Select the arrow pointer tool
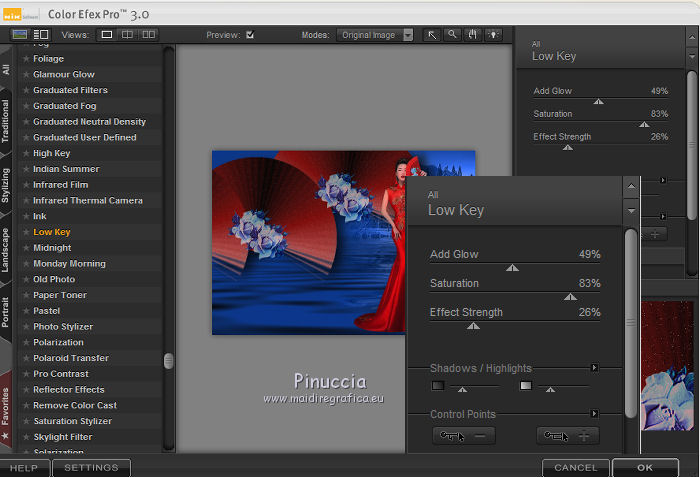Image resolution: width=700 pixels, height=477 pixels. (x=432, y=34)
